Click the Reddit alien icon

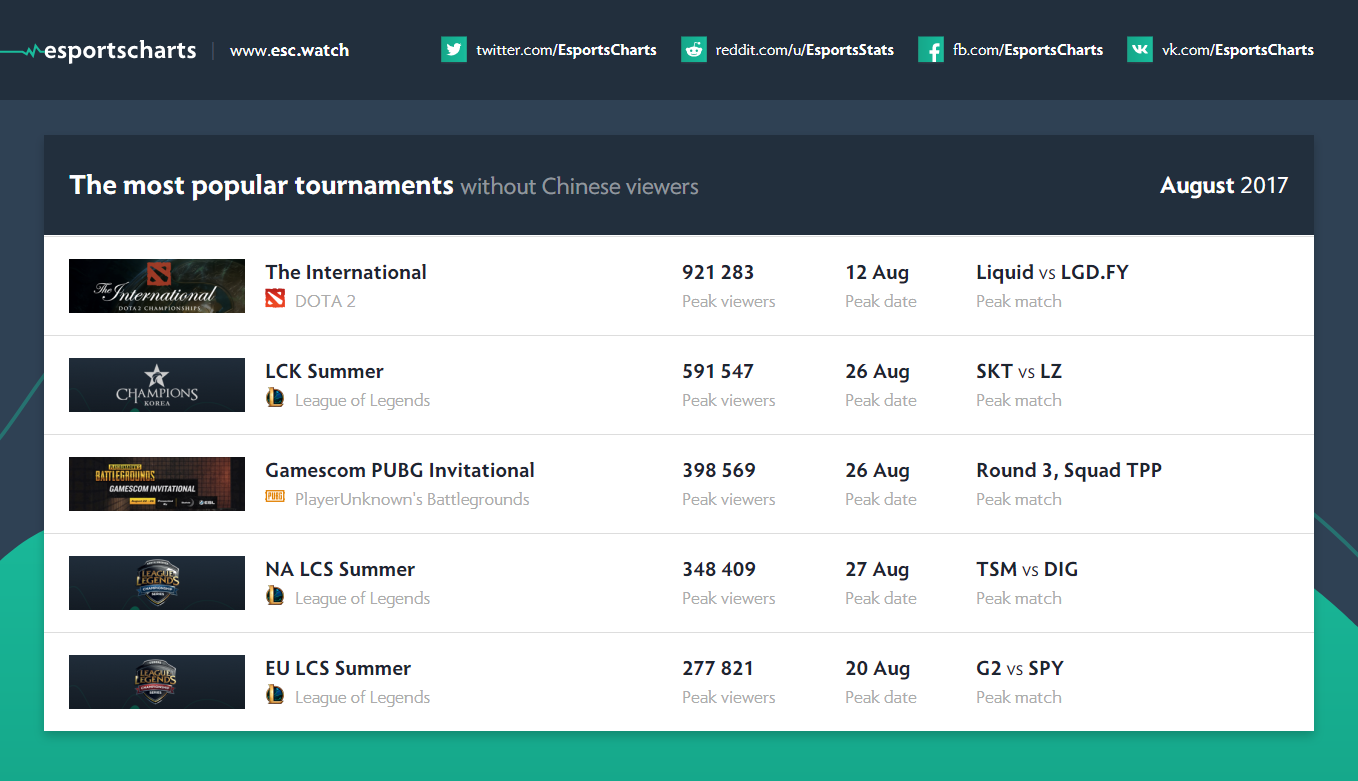tap(694, 49)
